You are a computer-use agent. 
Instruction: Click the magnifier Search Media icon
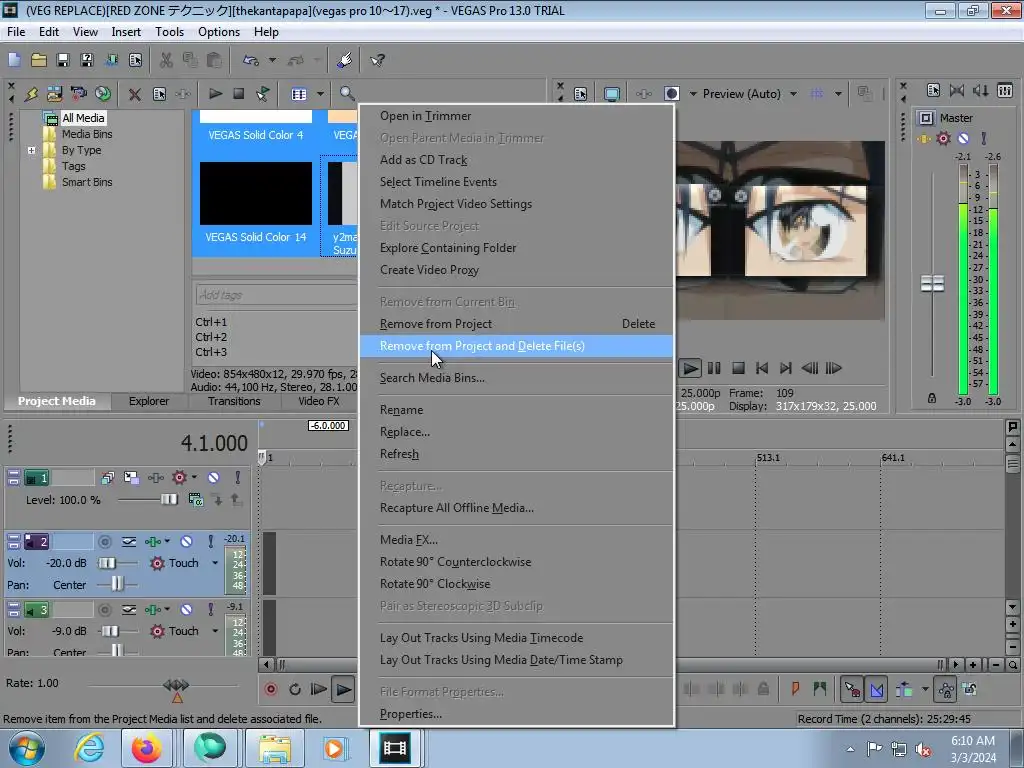(x=347, y=94)
